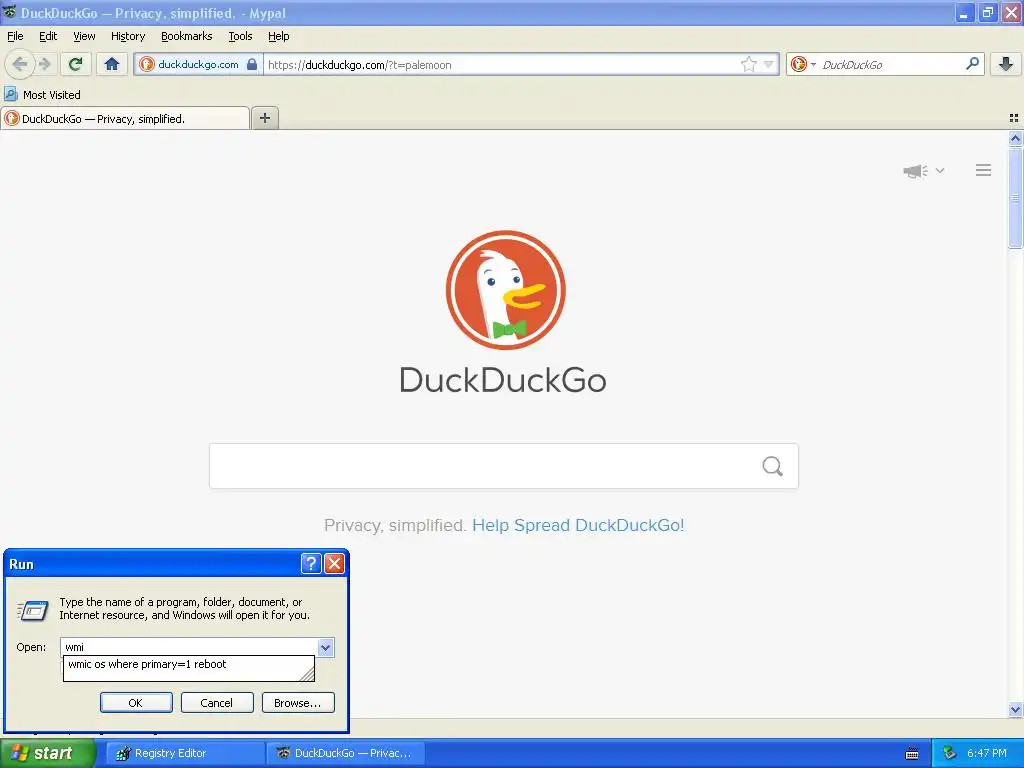This screenshot has width=1024, height=768.
Task: Expand the Run Open combo dropdown arrow
Action: [325, 647]
